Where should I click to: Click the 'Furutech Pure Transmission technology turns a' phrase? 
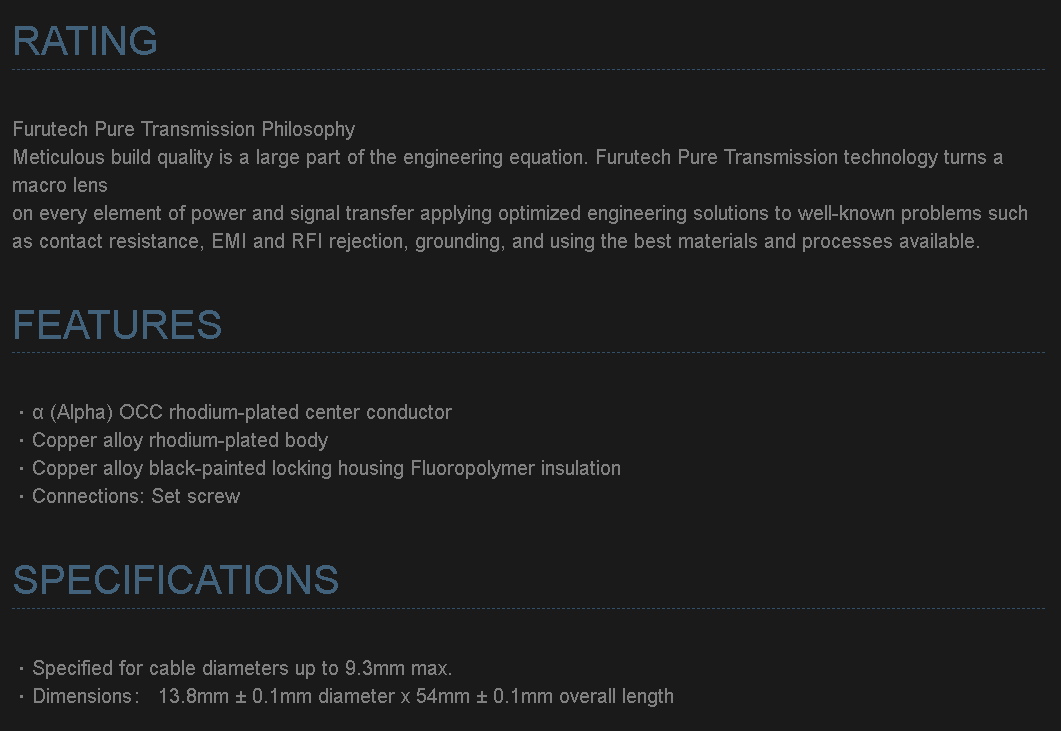pos(799,158)
